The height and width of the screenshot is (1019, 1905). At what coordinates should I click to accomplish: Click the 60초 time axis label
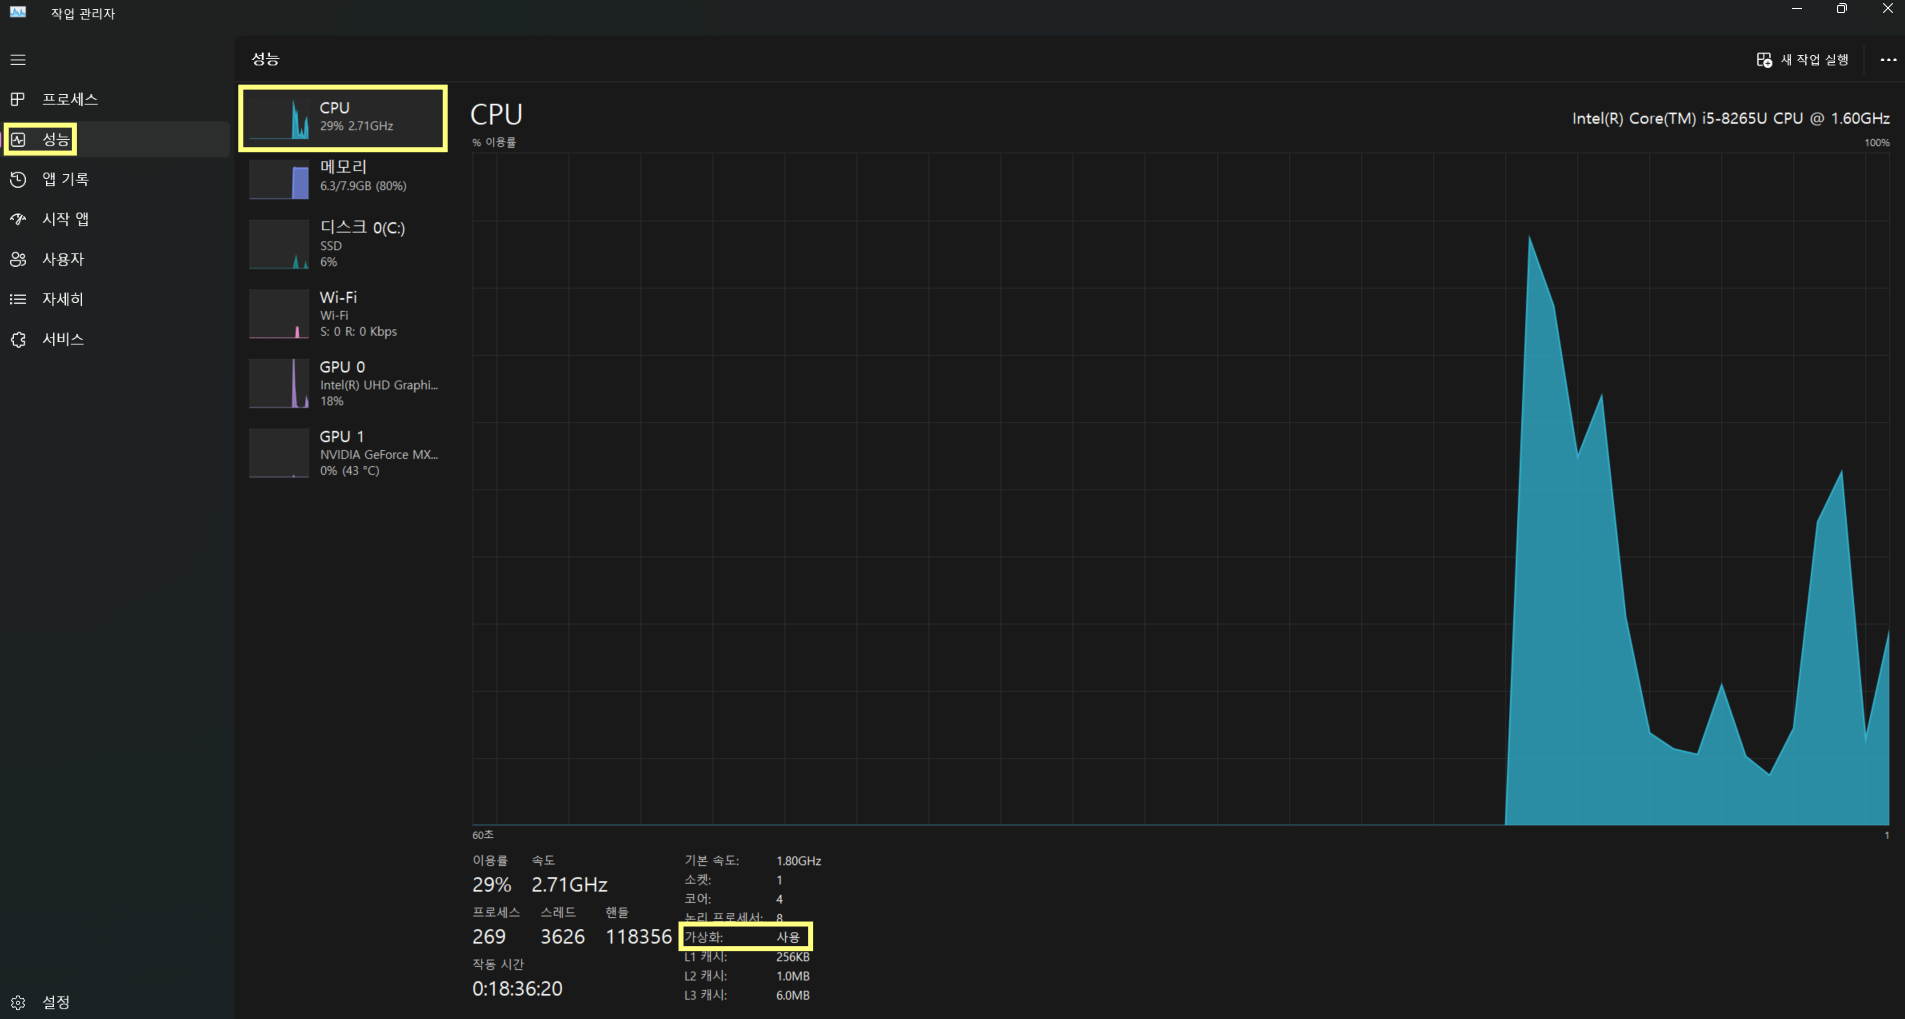483,835
